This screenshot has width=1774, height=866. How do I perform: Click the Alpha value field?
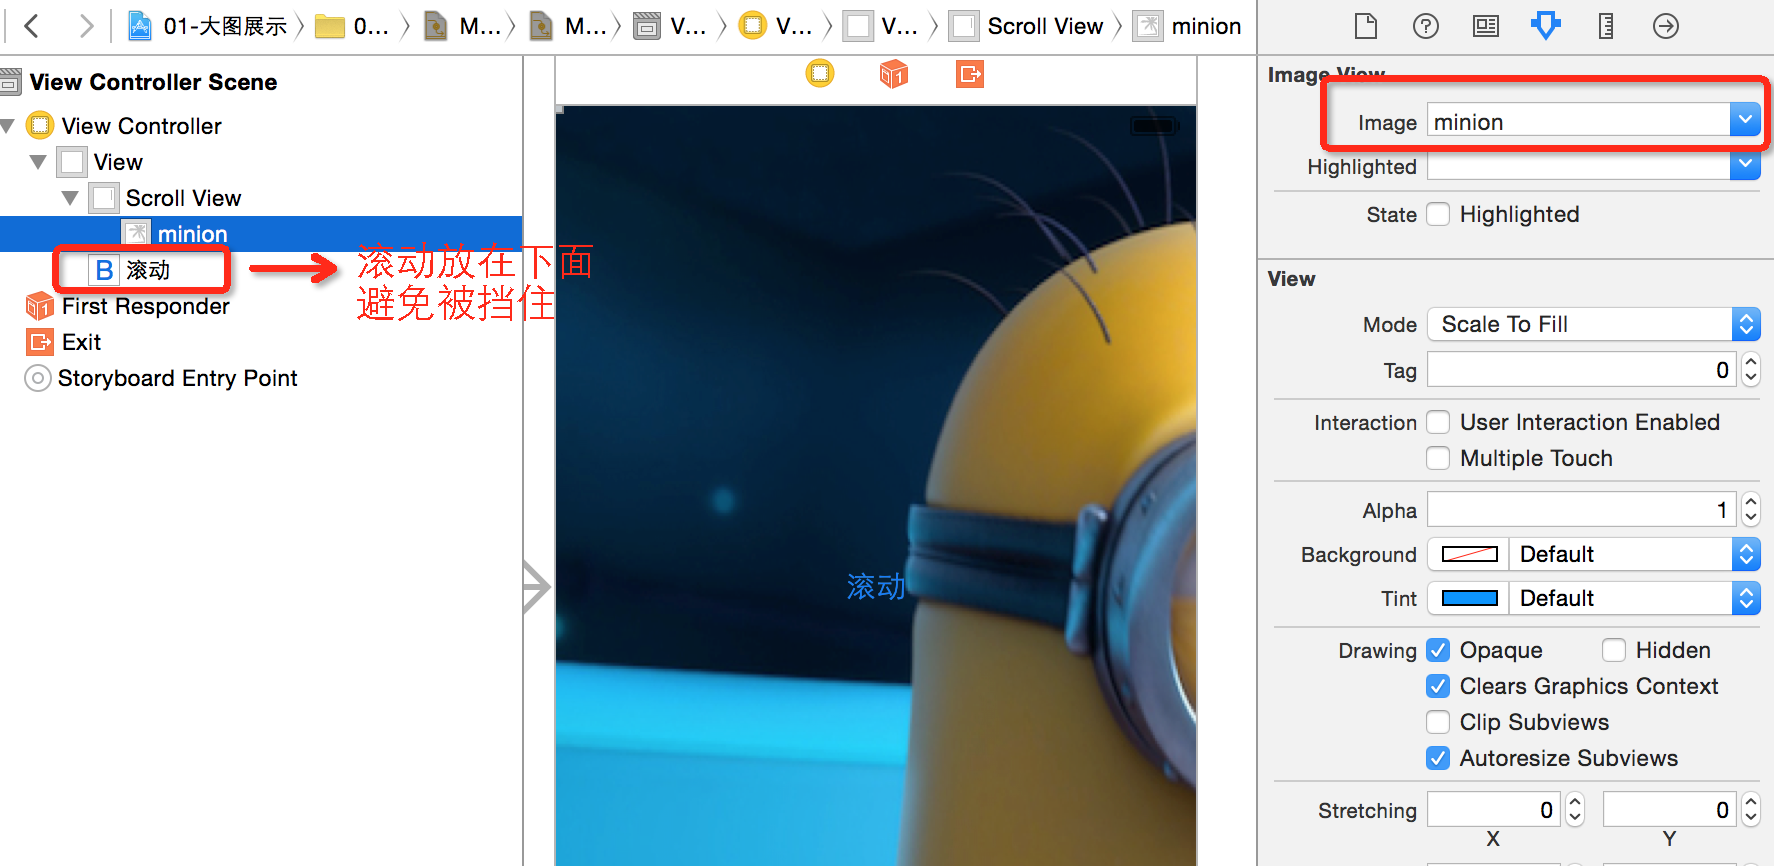[x=1582, y=510]
